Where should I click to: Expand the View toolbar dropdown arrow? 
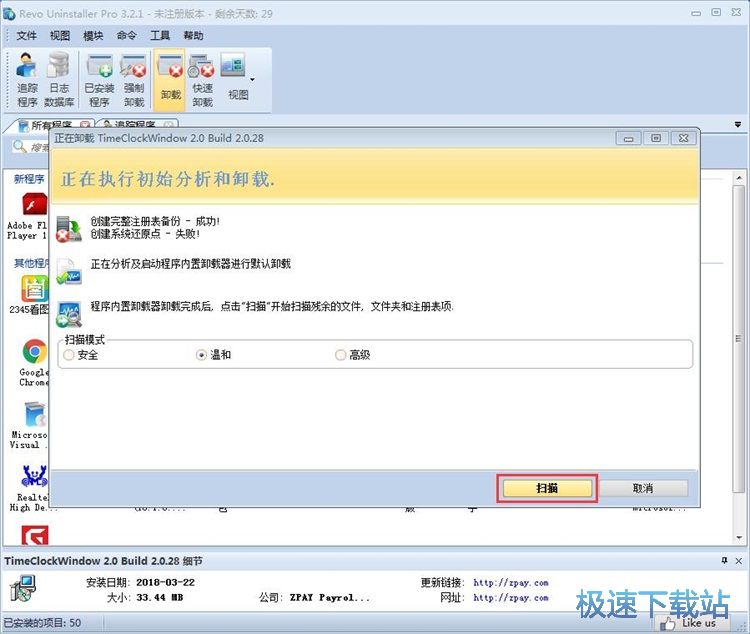click(253, 79)
